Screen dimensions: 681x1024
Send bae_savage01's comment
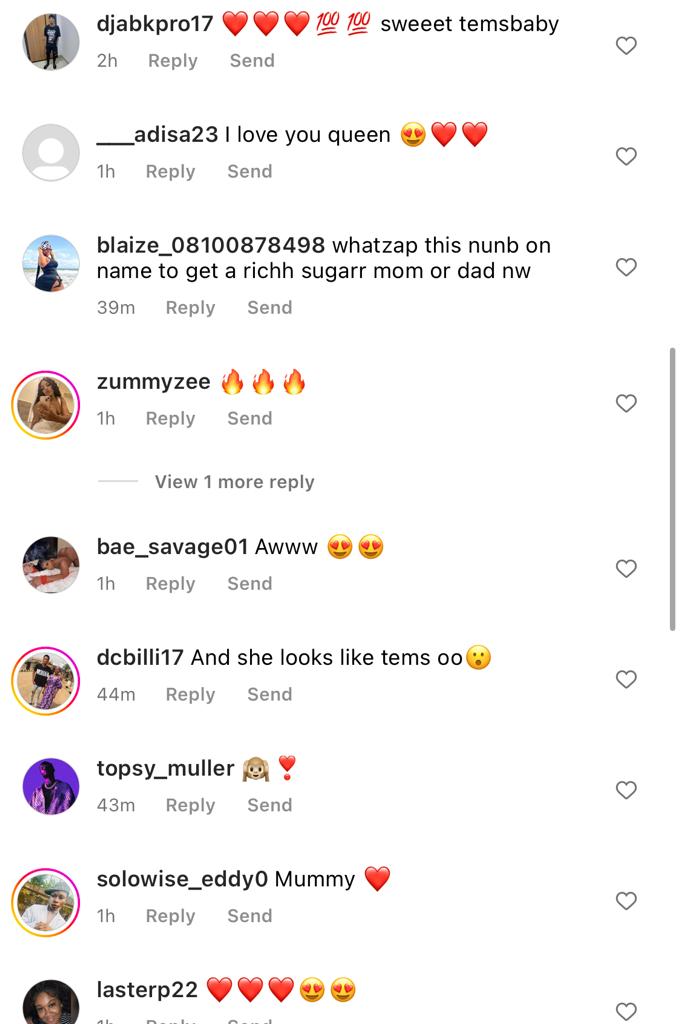tap(249, 584)
